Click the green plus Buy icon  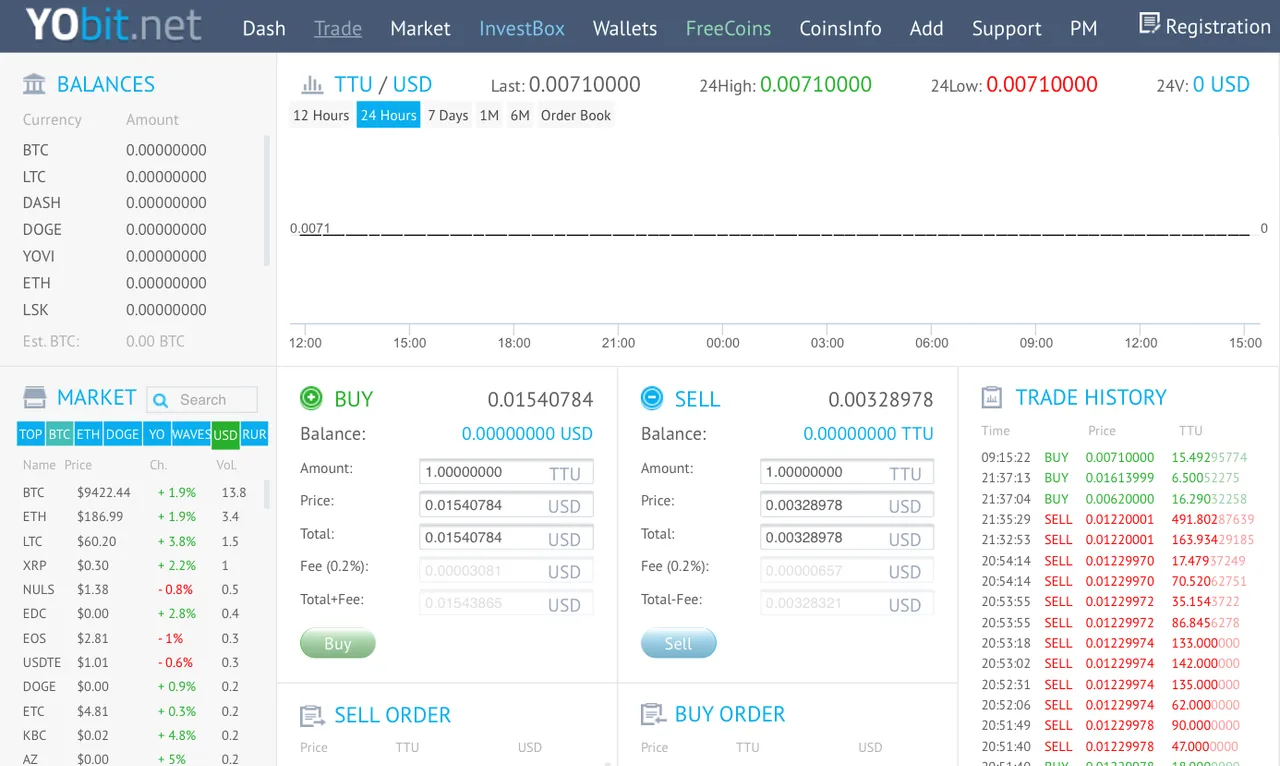(311, 398)
